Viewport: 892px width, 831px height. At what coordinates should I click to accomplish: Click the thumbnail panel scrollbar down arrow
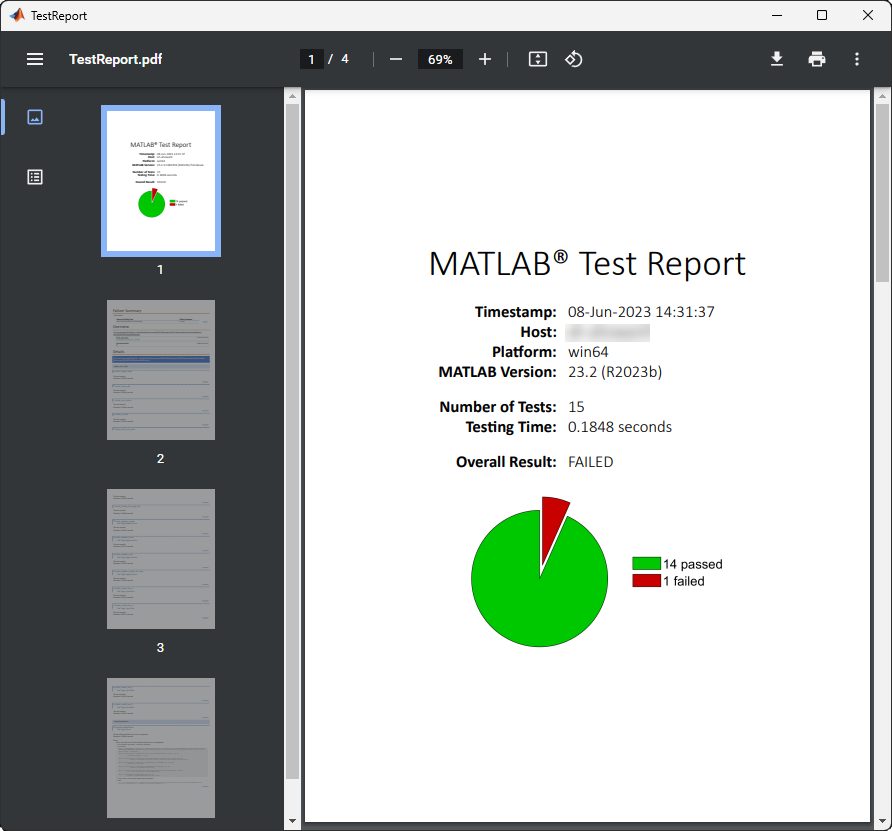pos(292,821)
